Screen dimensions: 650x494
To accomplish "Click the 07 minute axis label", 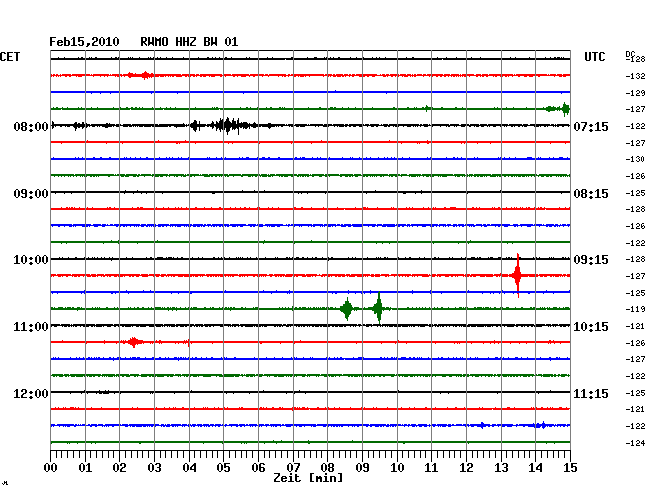I will coord(293,468).
